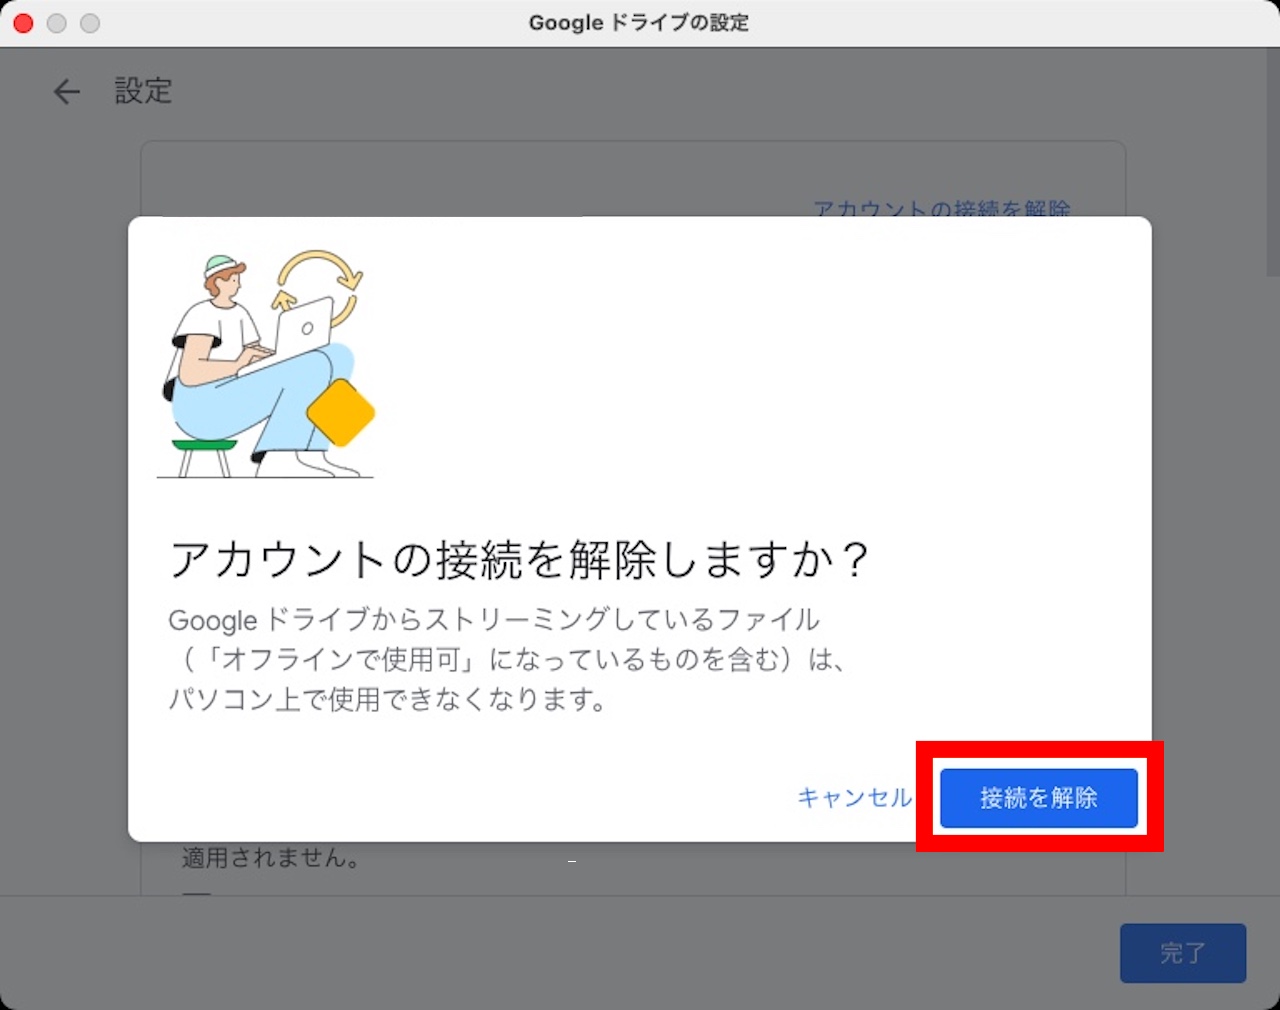Viewport: 1280px width, 1010px height.
Task: Click the 設定 page title
Action: click(143, 91)
